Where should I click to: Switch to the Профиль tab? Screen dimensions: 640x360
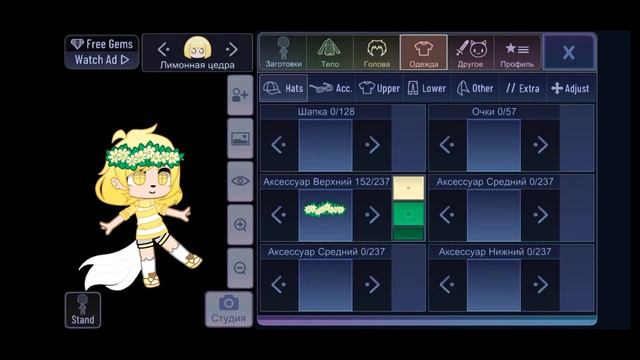point(517,52)
